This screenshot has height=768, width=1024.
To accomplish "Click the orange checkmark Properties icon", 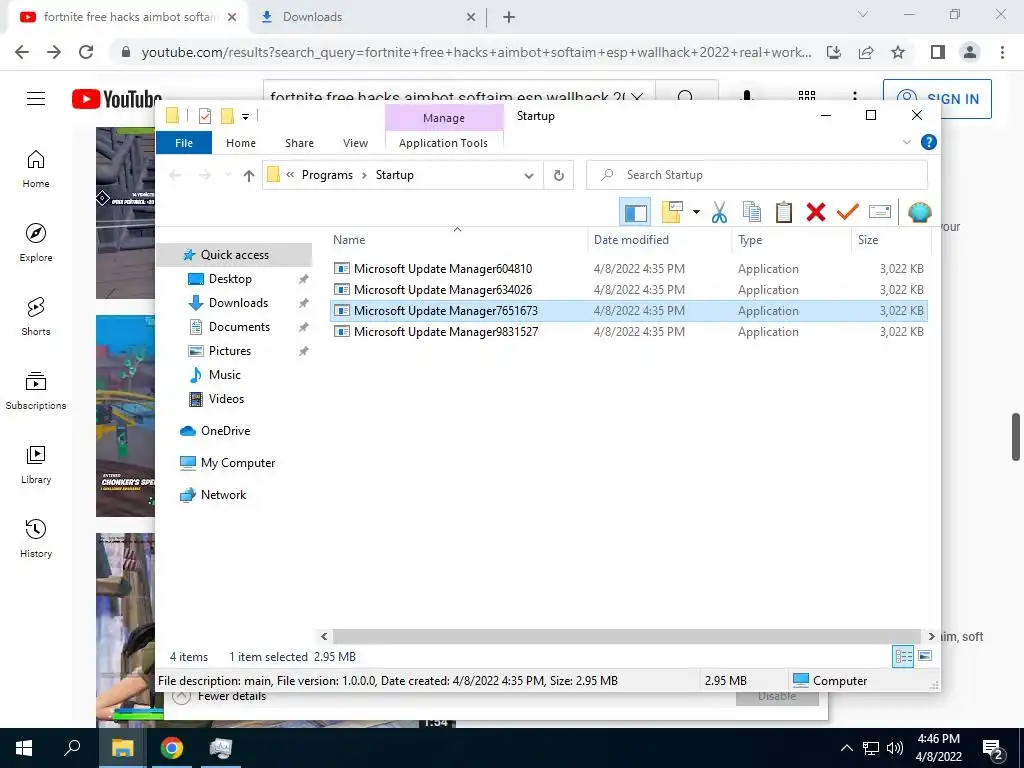I will point(848,212).
